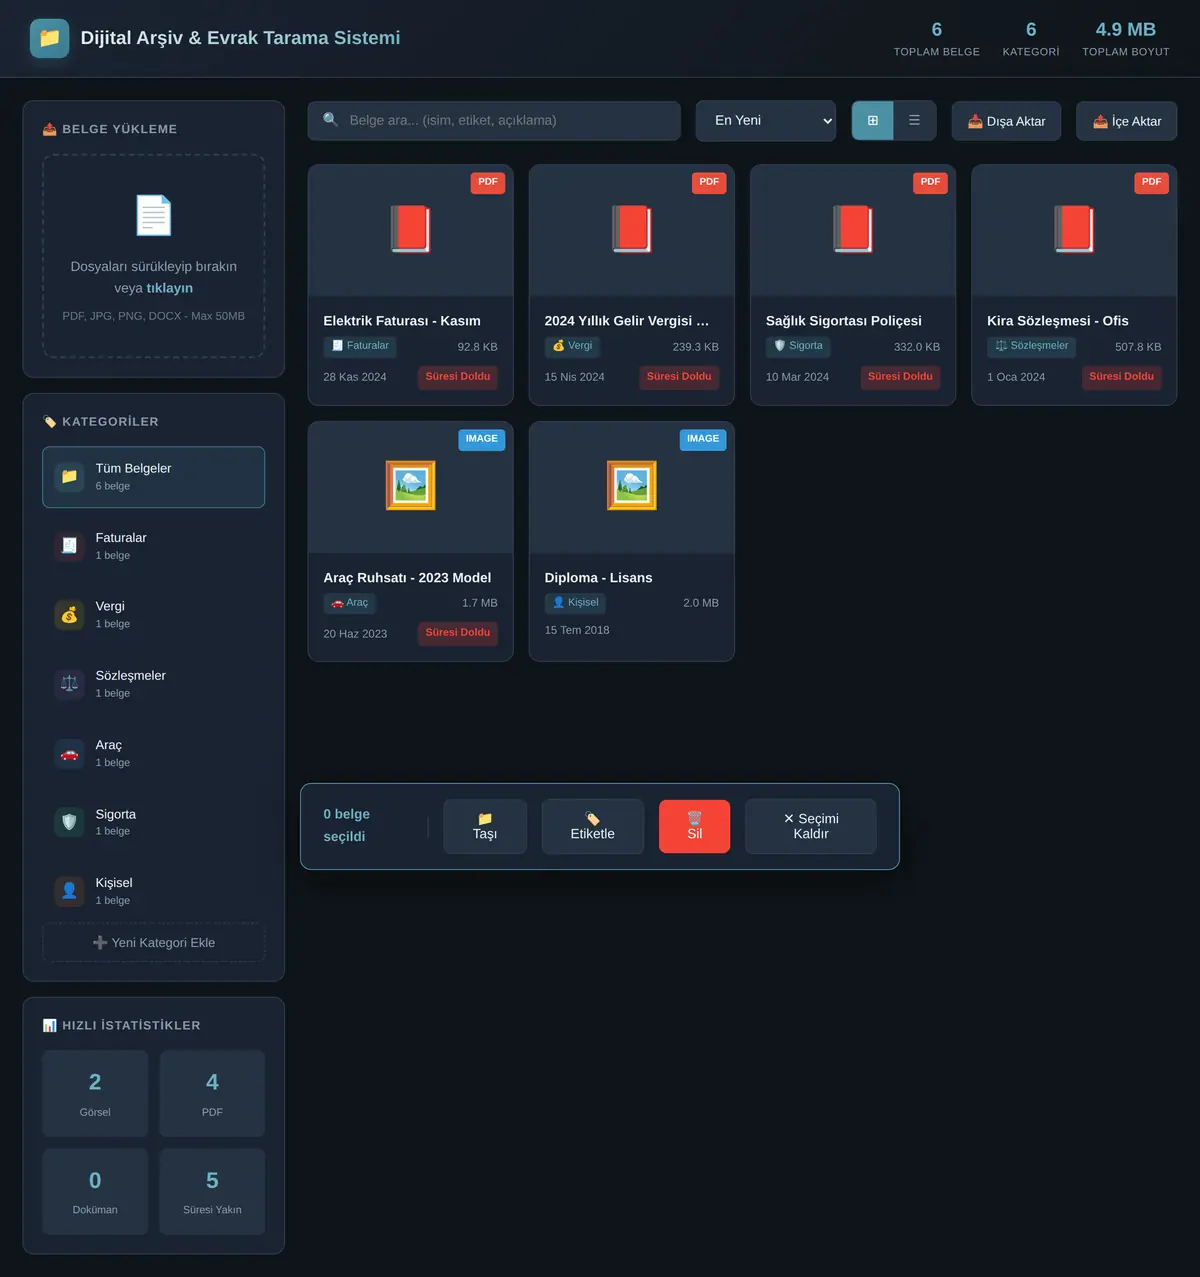Click in the Belge ara search field
Image resolution: width=1200 pixels, height=1277 pixels.
(x=494, y=120)
